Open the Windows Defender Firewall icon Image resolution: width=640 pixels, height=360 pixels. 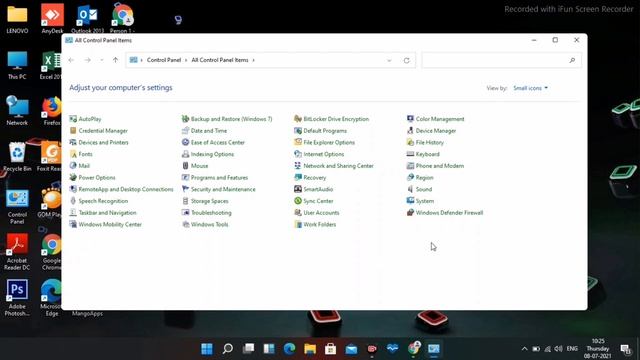410,213
